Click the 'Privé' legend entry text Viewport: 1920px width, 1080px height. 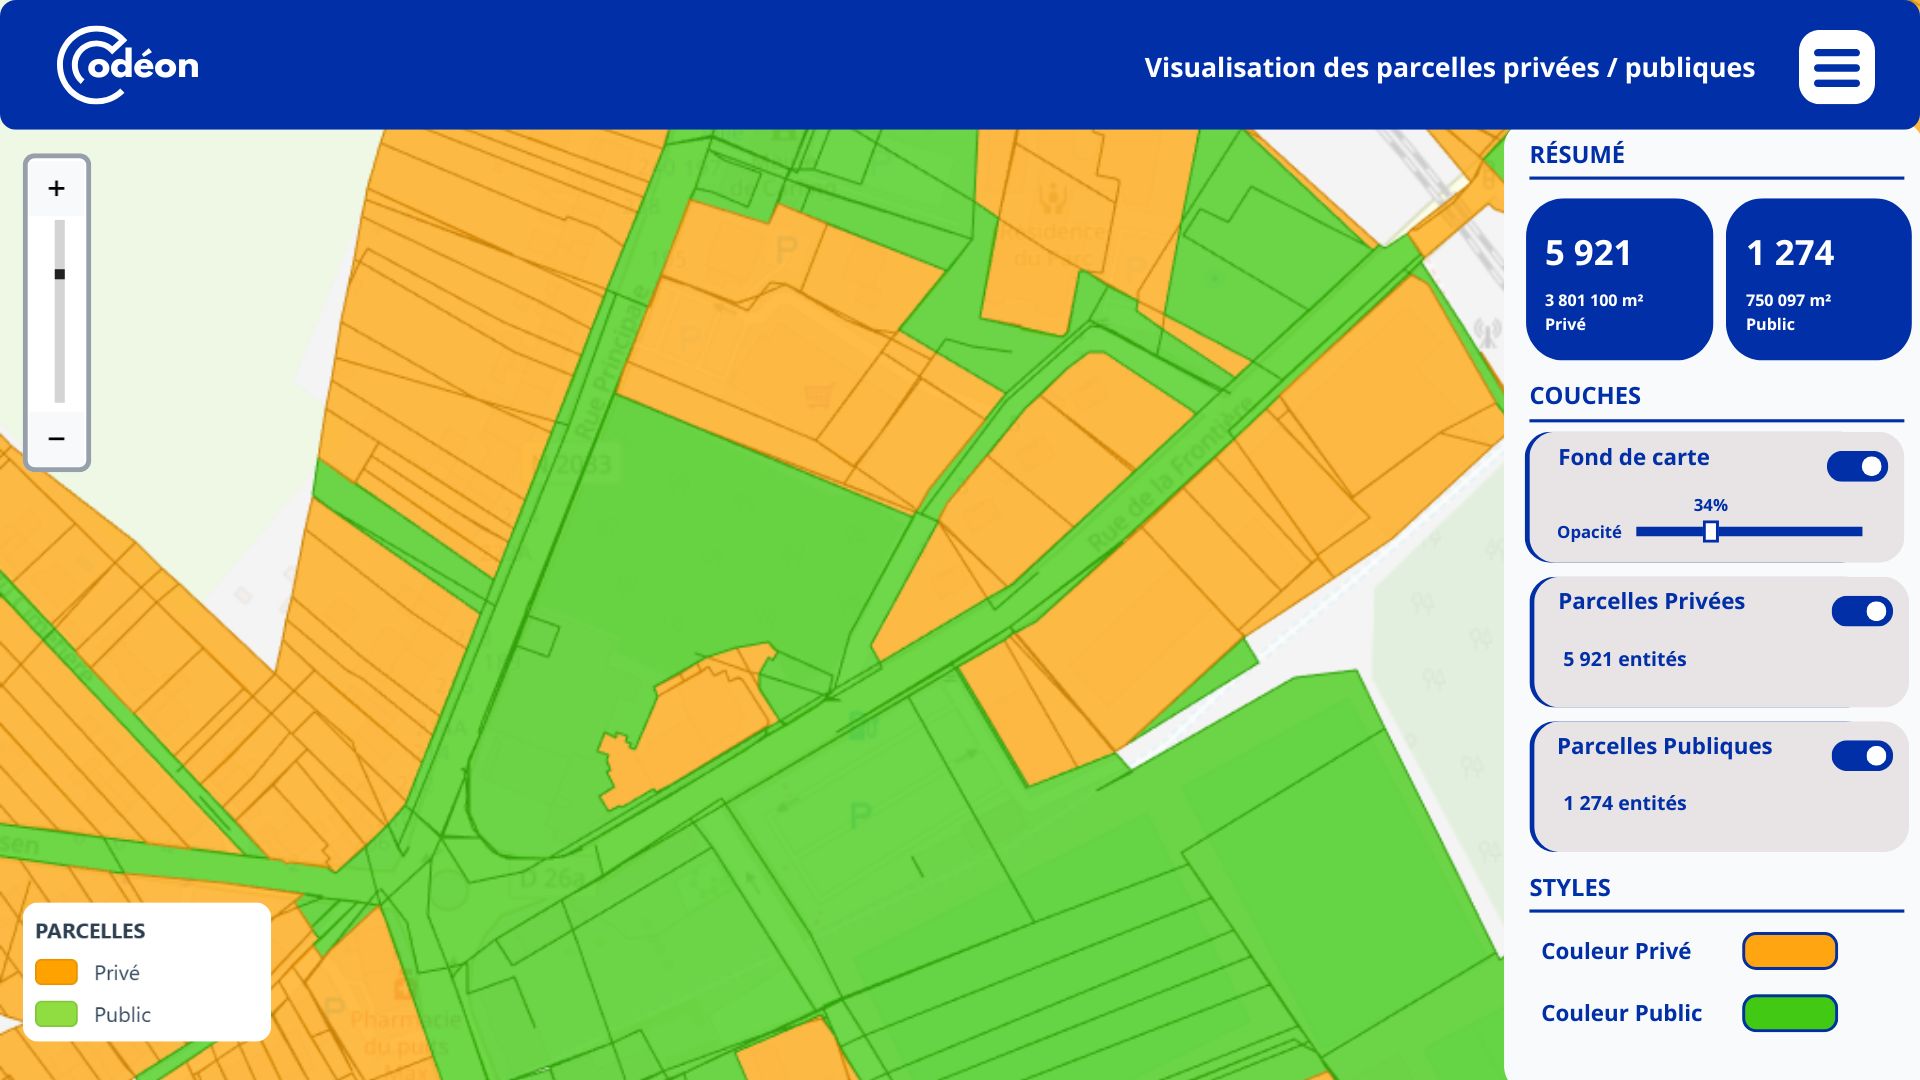[x=116, y=973]
